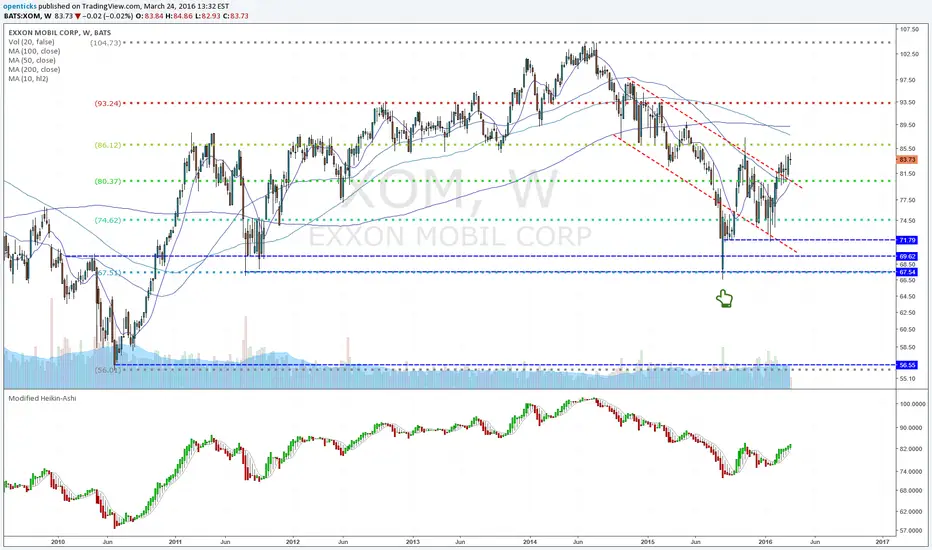Select the BATS:XOM, W symbol label

[28, 16]
